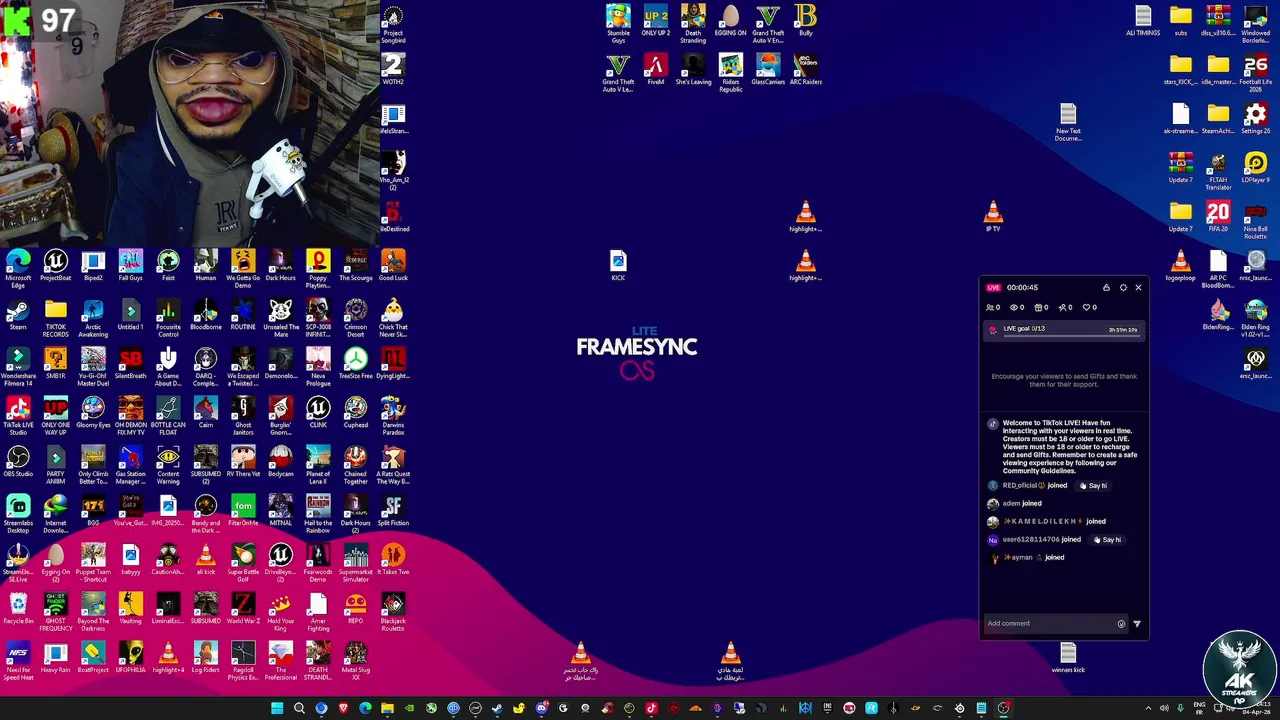The height and width of the screenshot is (720, 1280).
Task: Open the Elden Ring shortcut
Action: click(x=1256, y=317)
